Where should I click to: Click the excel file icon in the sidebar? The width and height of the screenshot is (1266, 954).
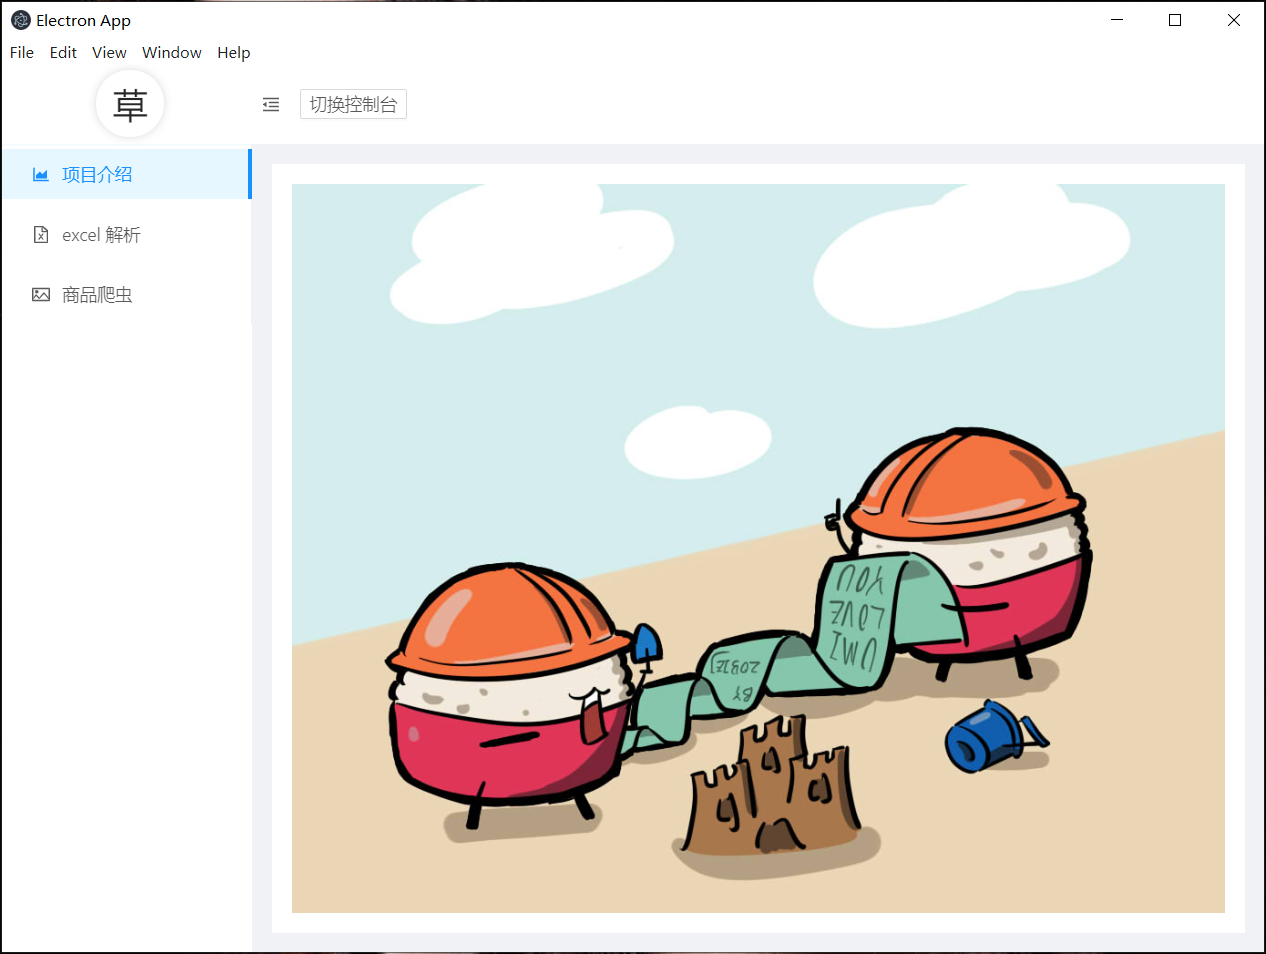click(x=41, y=234)
